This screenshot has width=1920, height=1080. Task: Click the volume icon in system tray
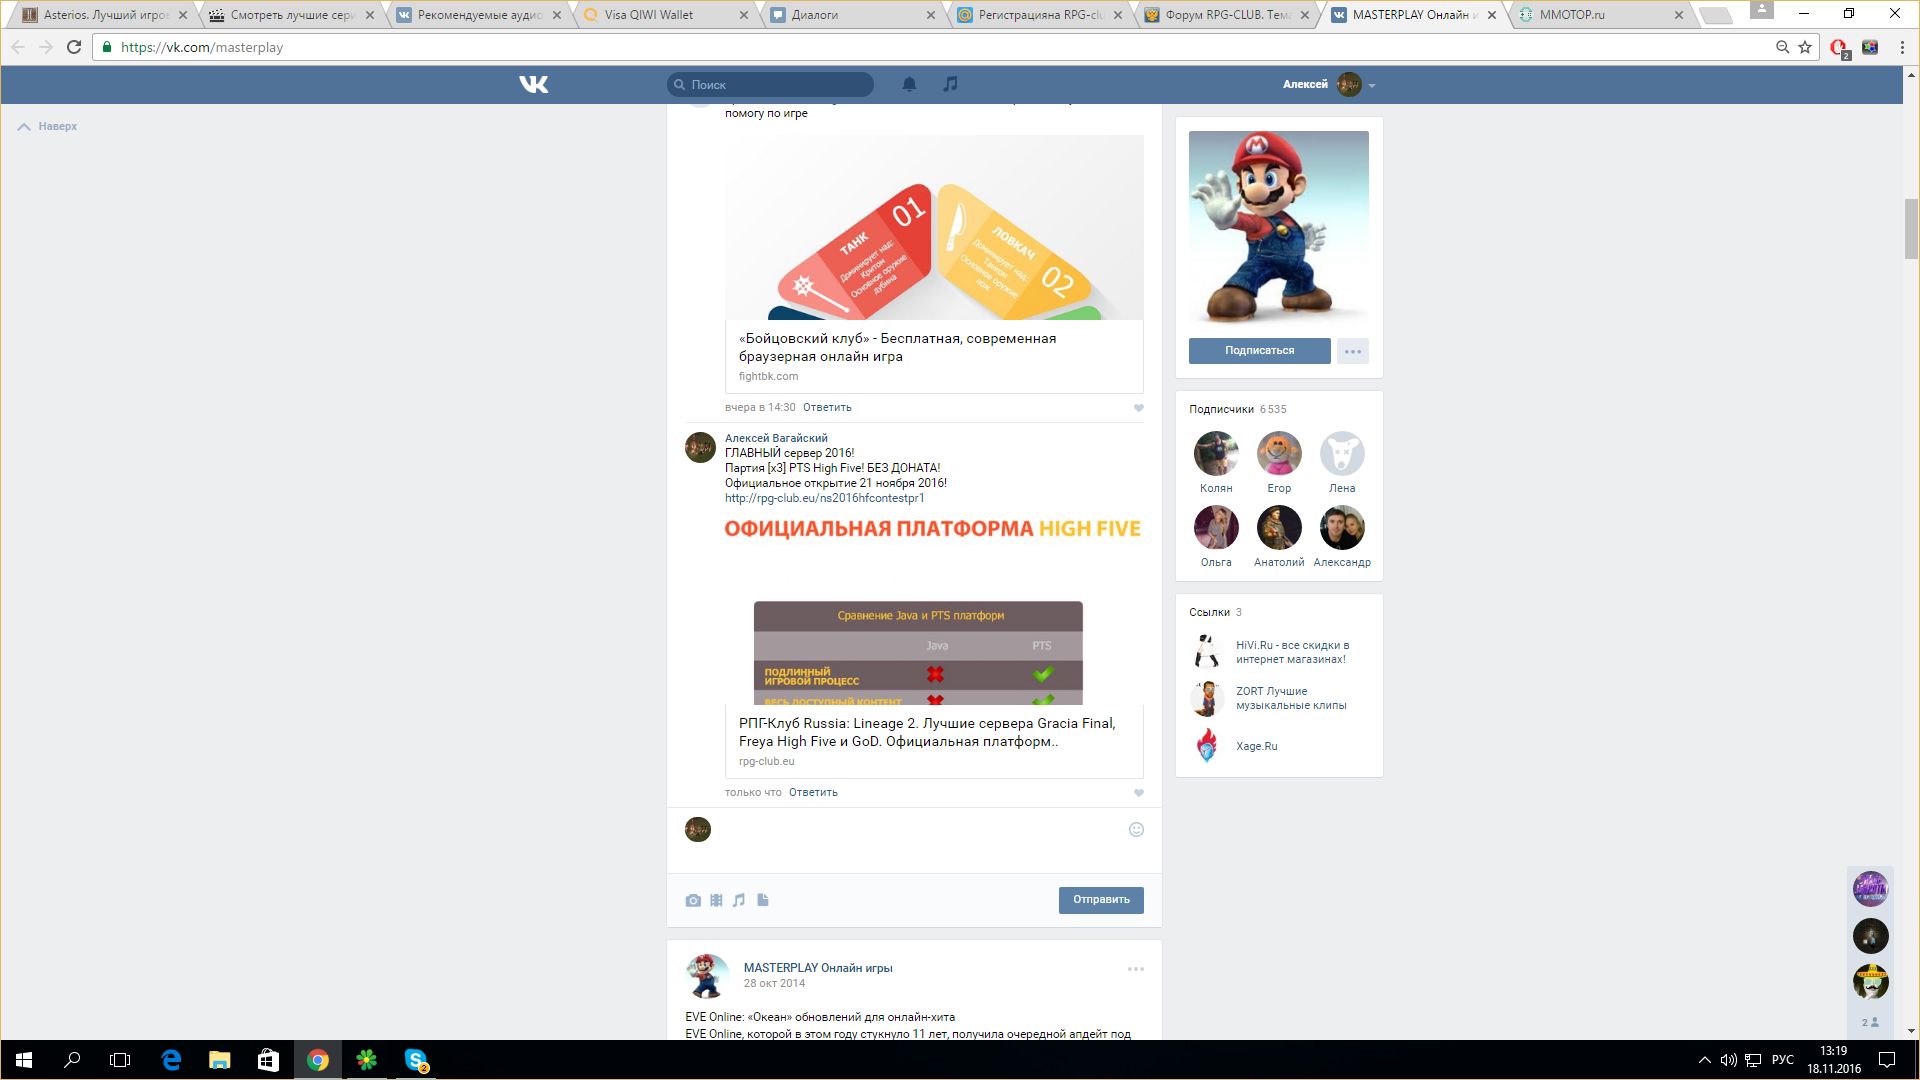pyautogui.click(x=1728, y=1060)
